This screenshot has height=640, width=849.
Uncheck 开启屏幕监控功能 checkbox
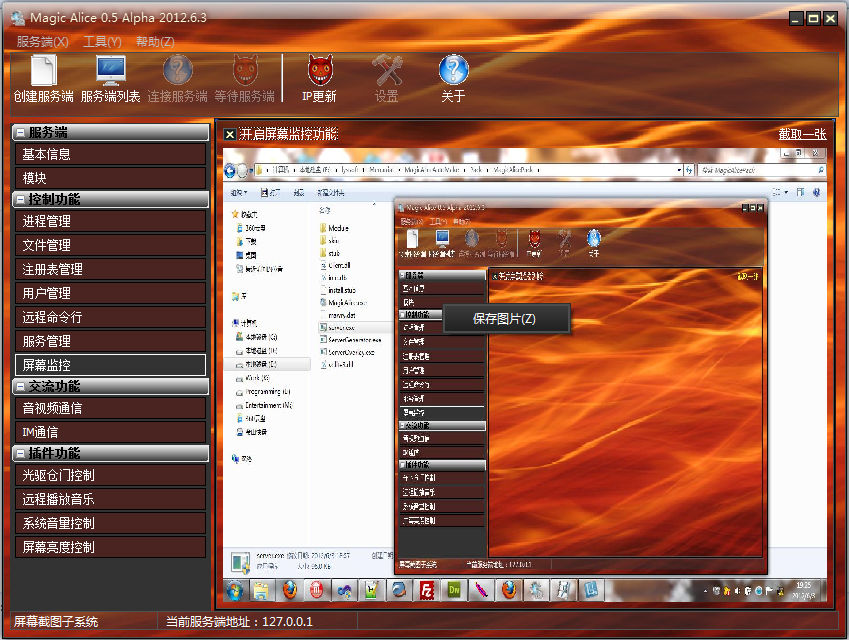click(x=230, y=134)
